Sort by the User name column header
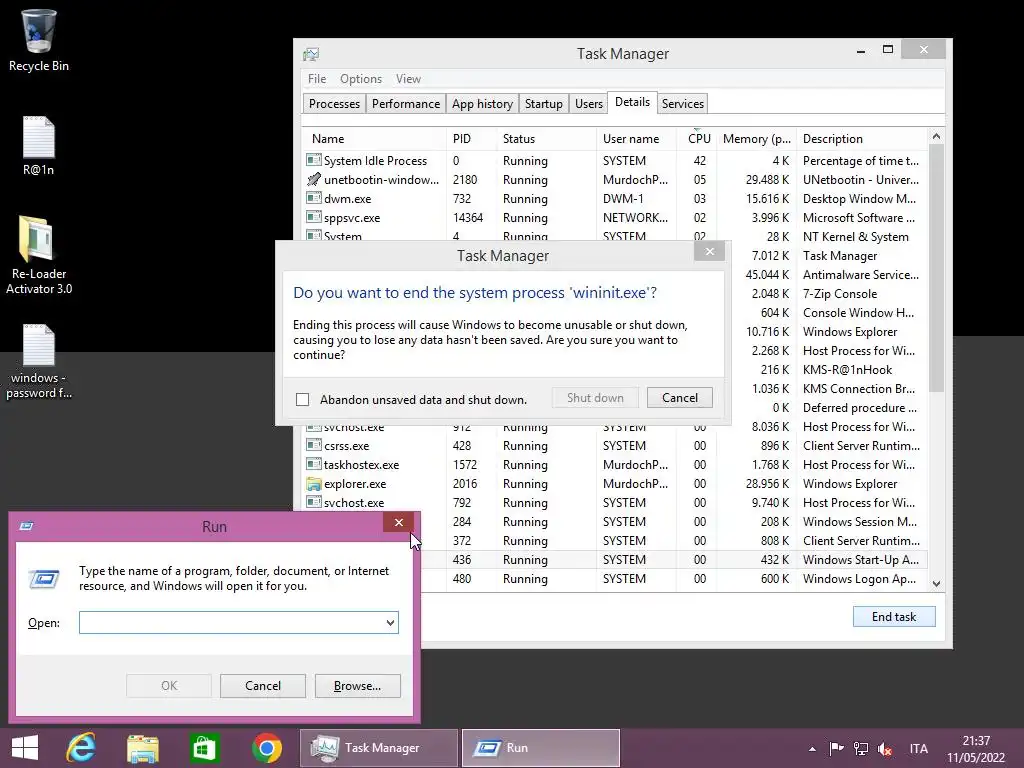 635,138
